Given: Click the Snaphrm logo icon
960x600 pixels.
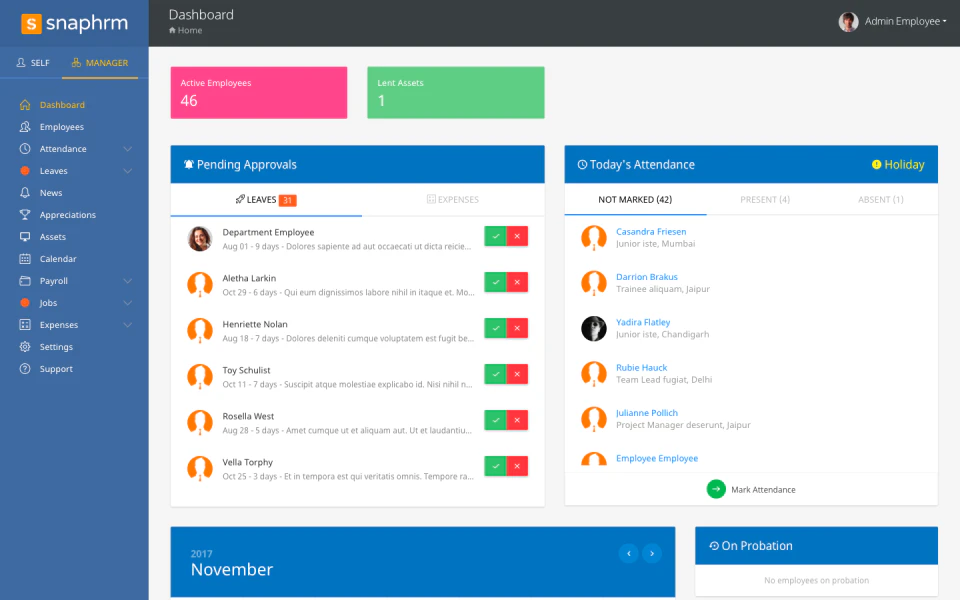Looking at the screenshot, I should click(31, 22).
